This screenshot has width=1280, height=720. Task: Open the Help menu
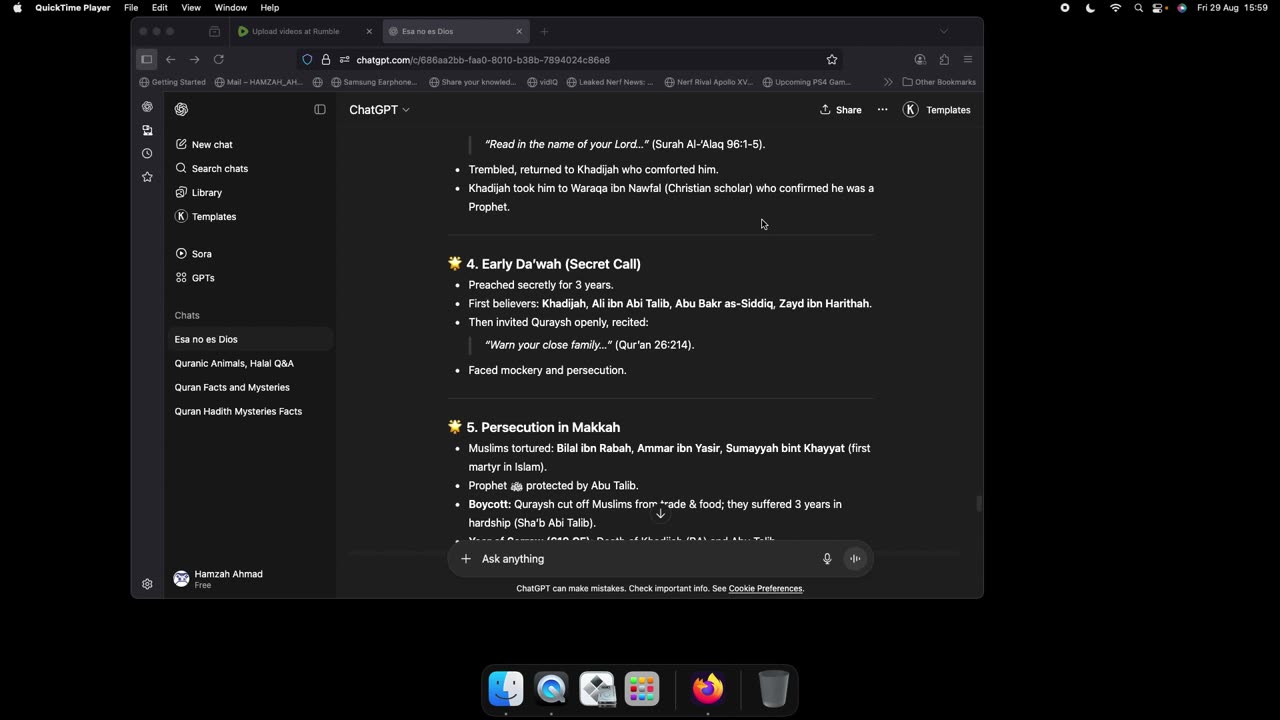270,7
